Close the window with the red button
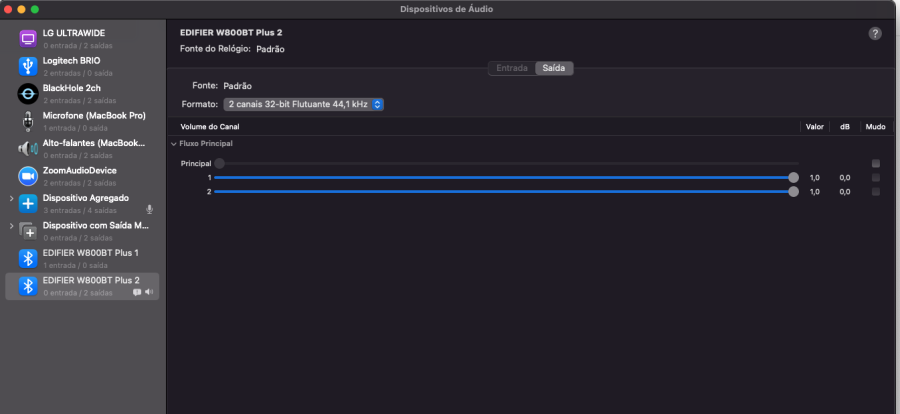This screenshot has width=900, height=414. tap(8, 9)
